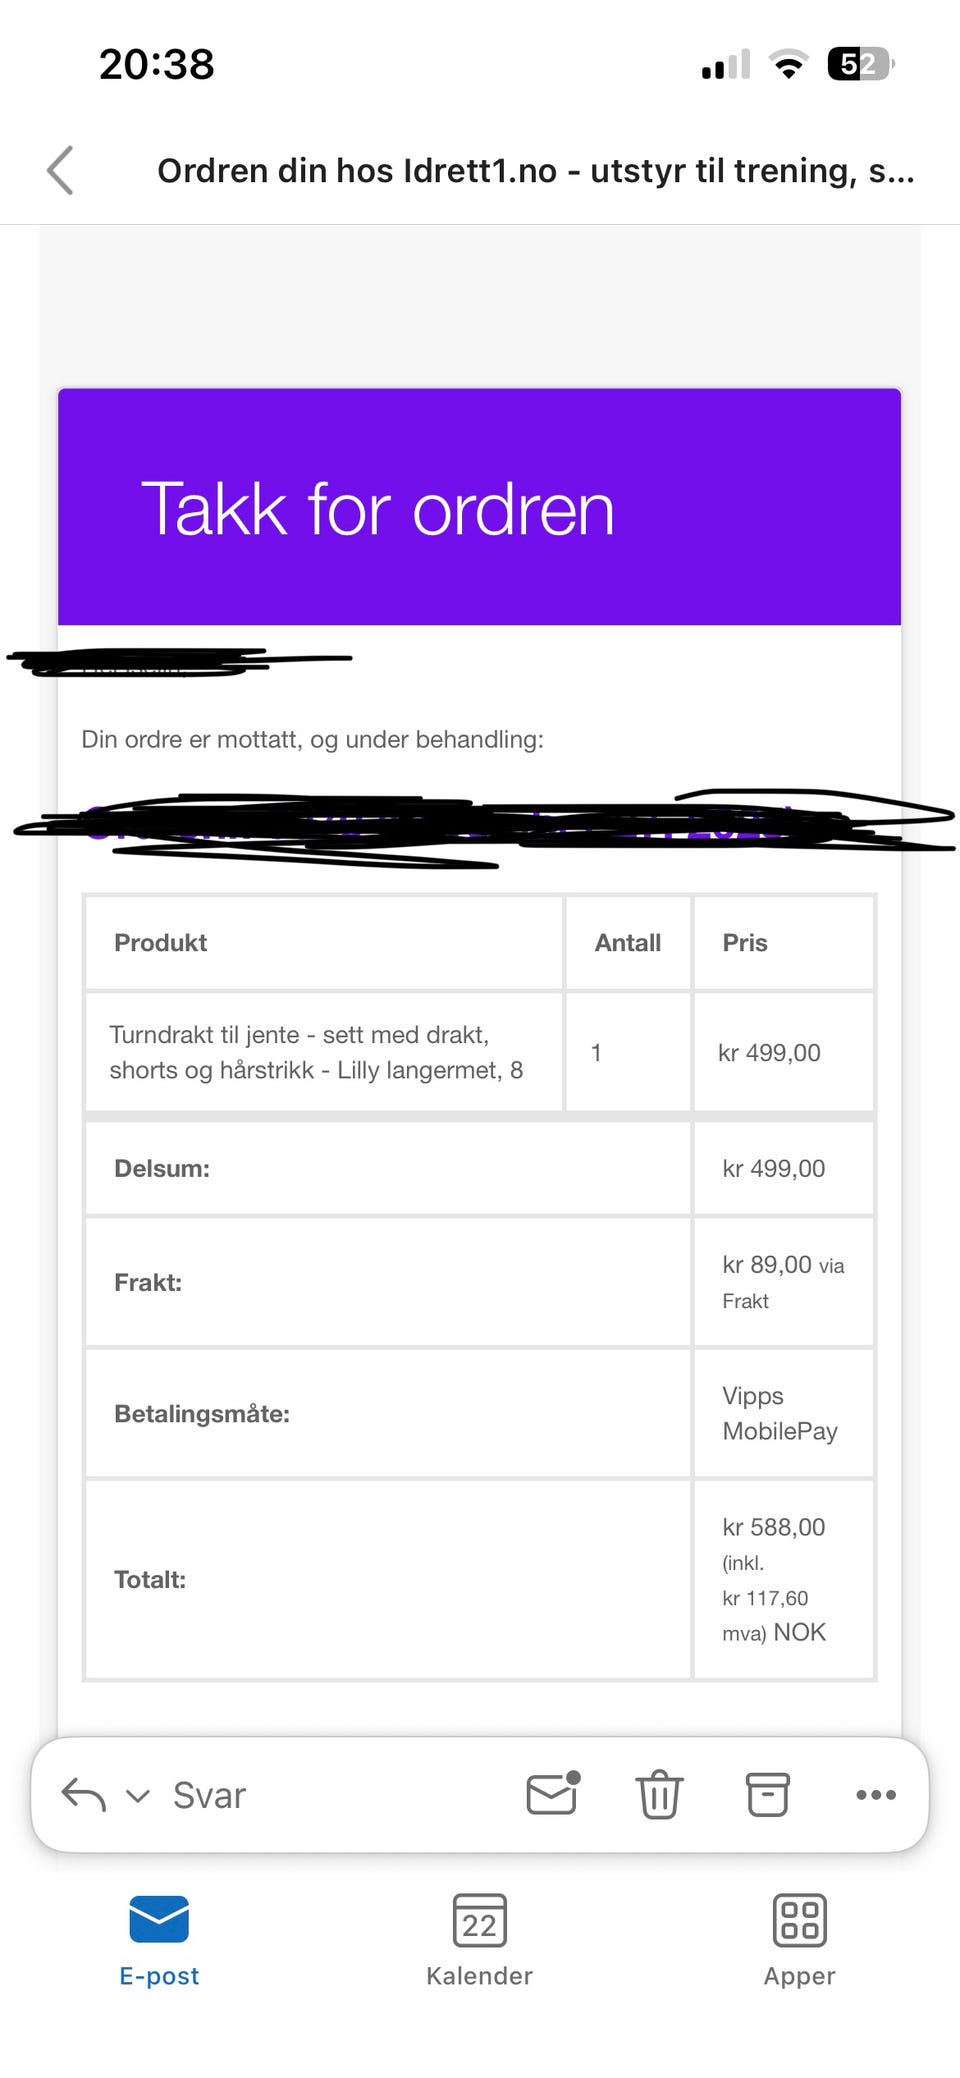The image size is (960, 2078).
Task: Tap the reply arrow icon
Action: (84, 1795)
